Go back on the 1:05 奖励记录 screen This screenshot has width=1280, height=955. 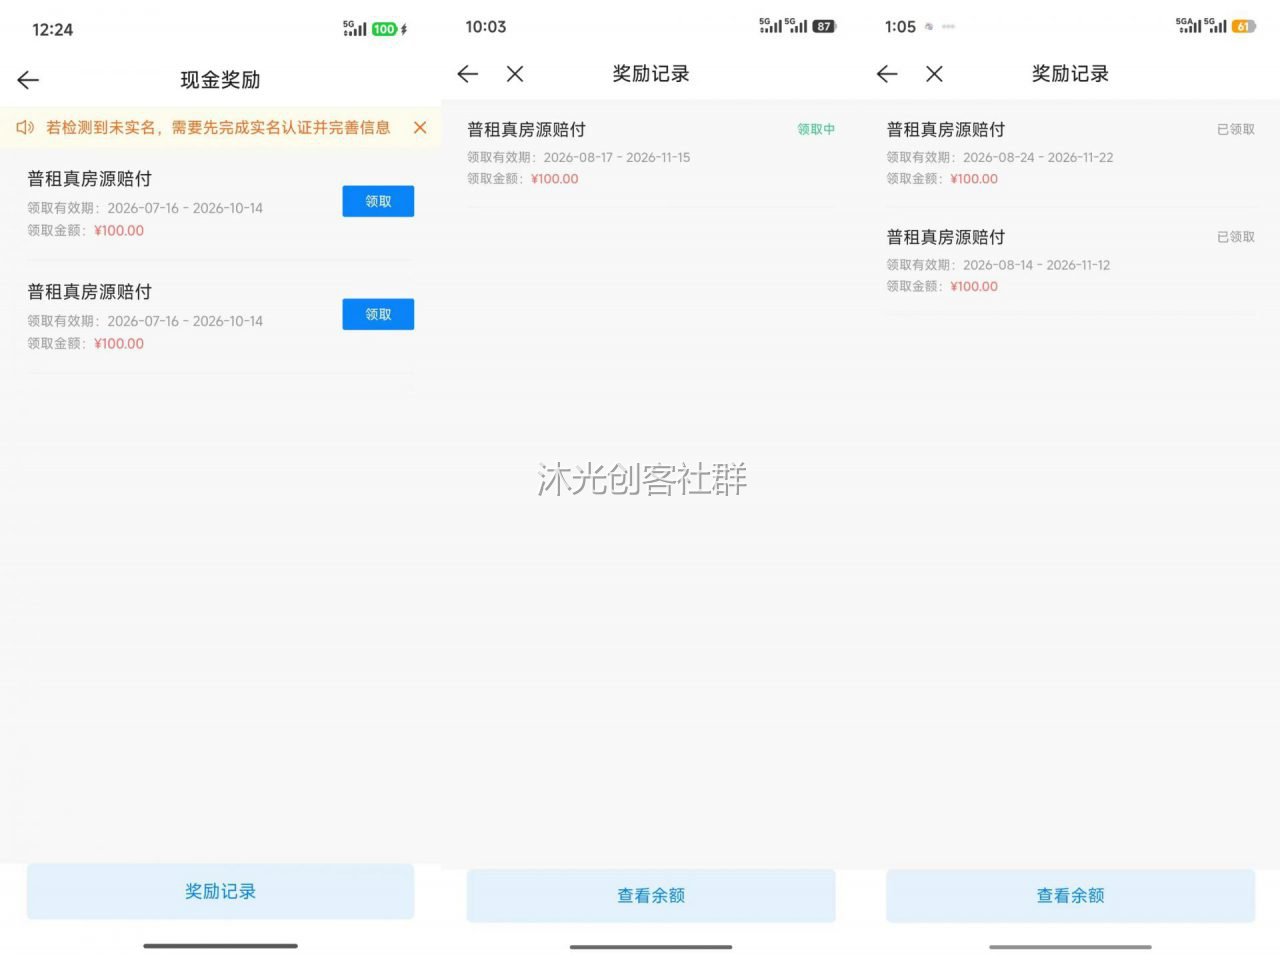coord(887,74)
